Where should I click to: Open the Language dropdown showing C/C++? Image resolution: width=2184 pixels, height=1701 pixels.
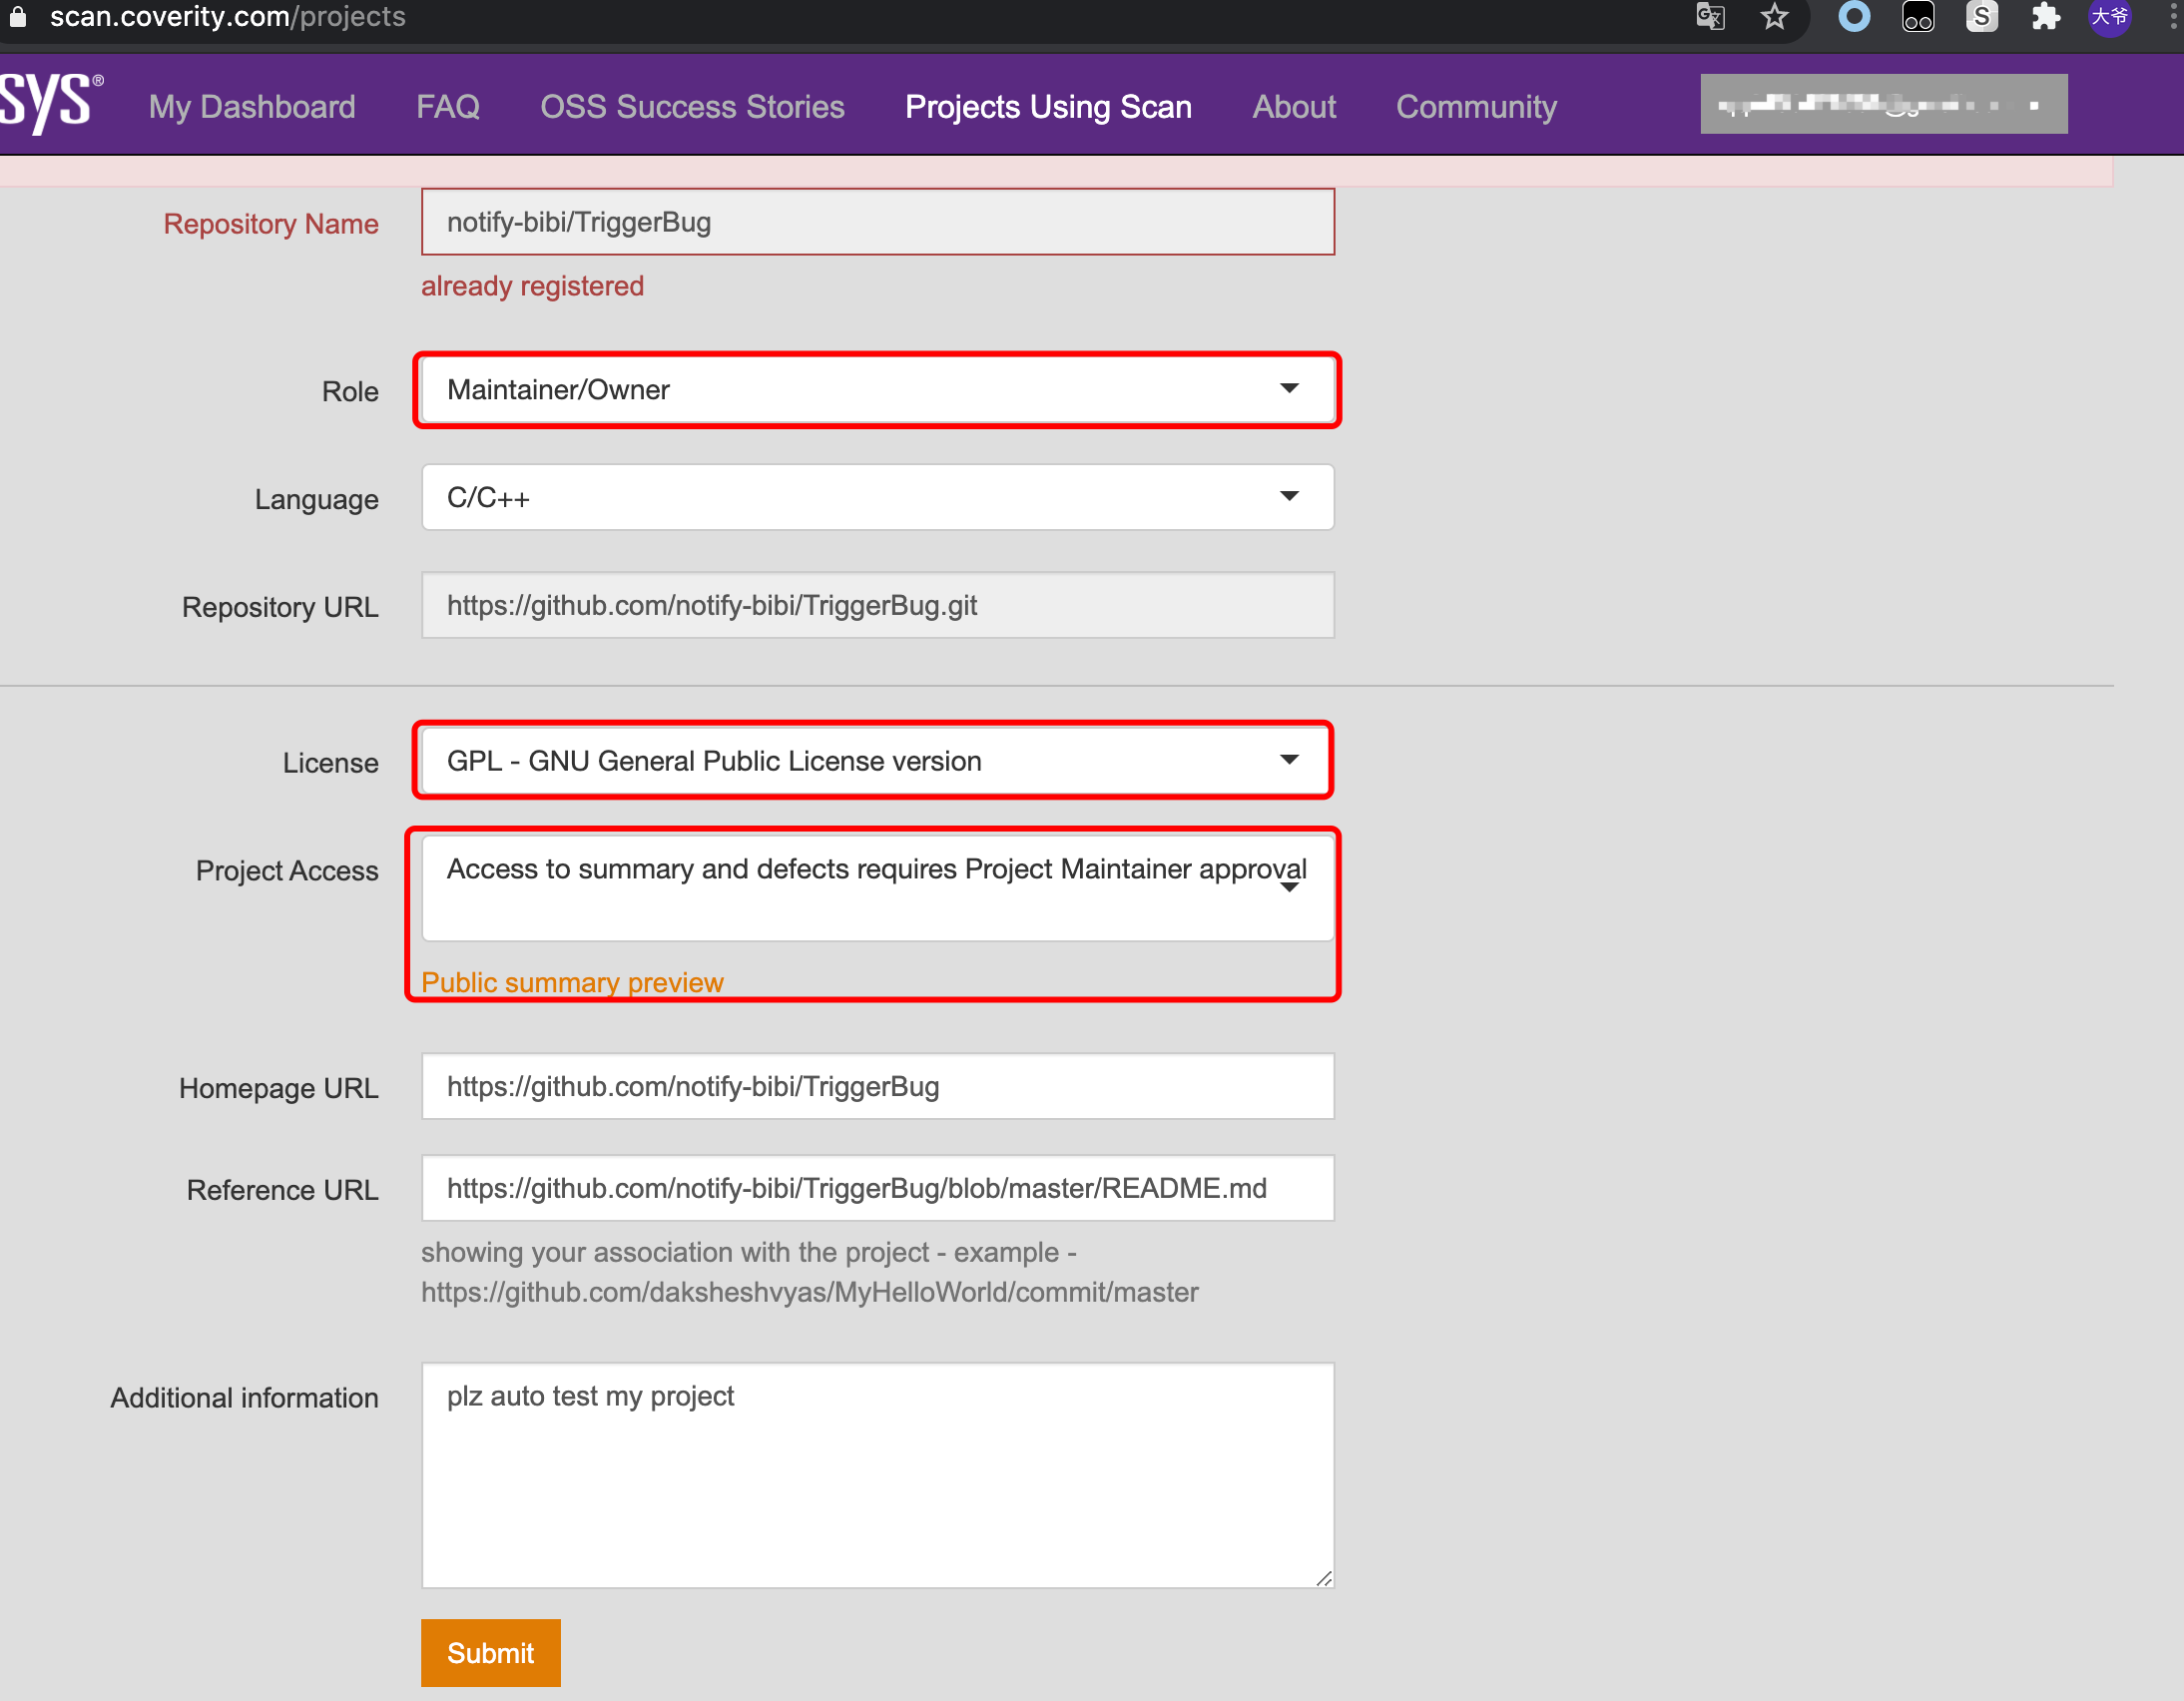click(x=877, y=497)
